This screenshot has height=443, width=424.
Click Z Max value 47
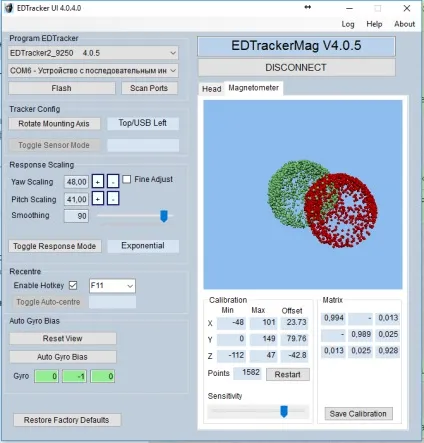263,355
